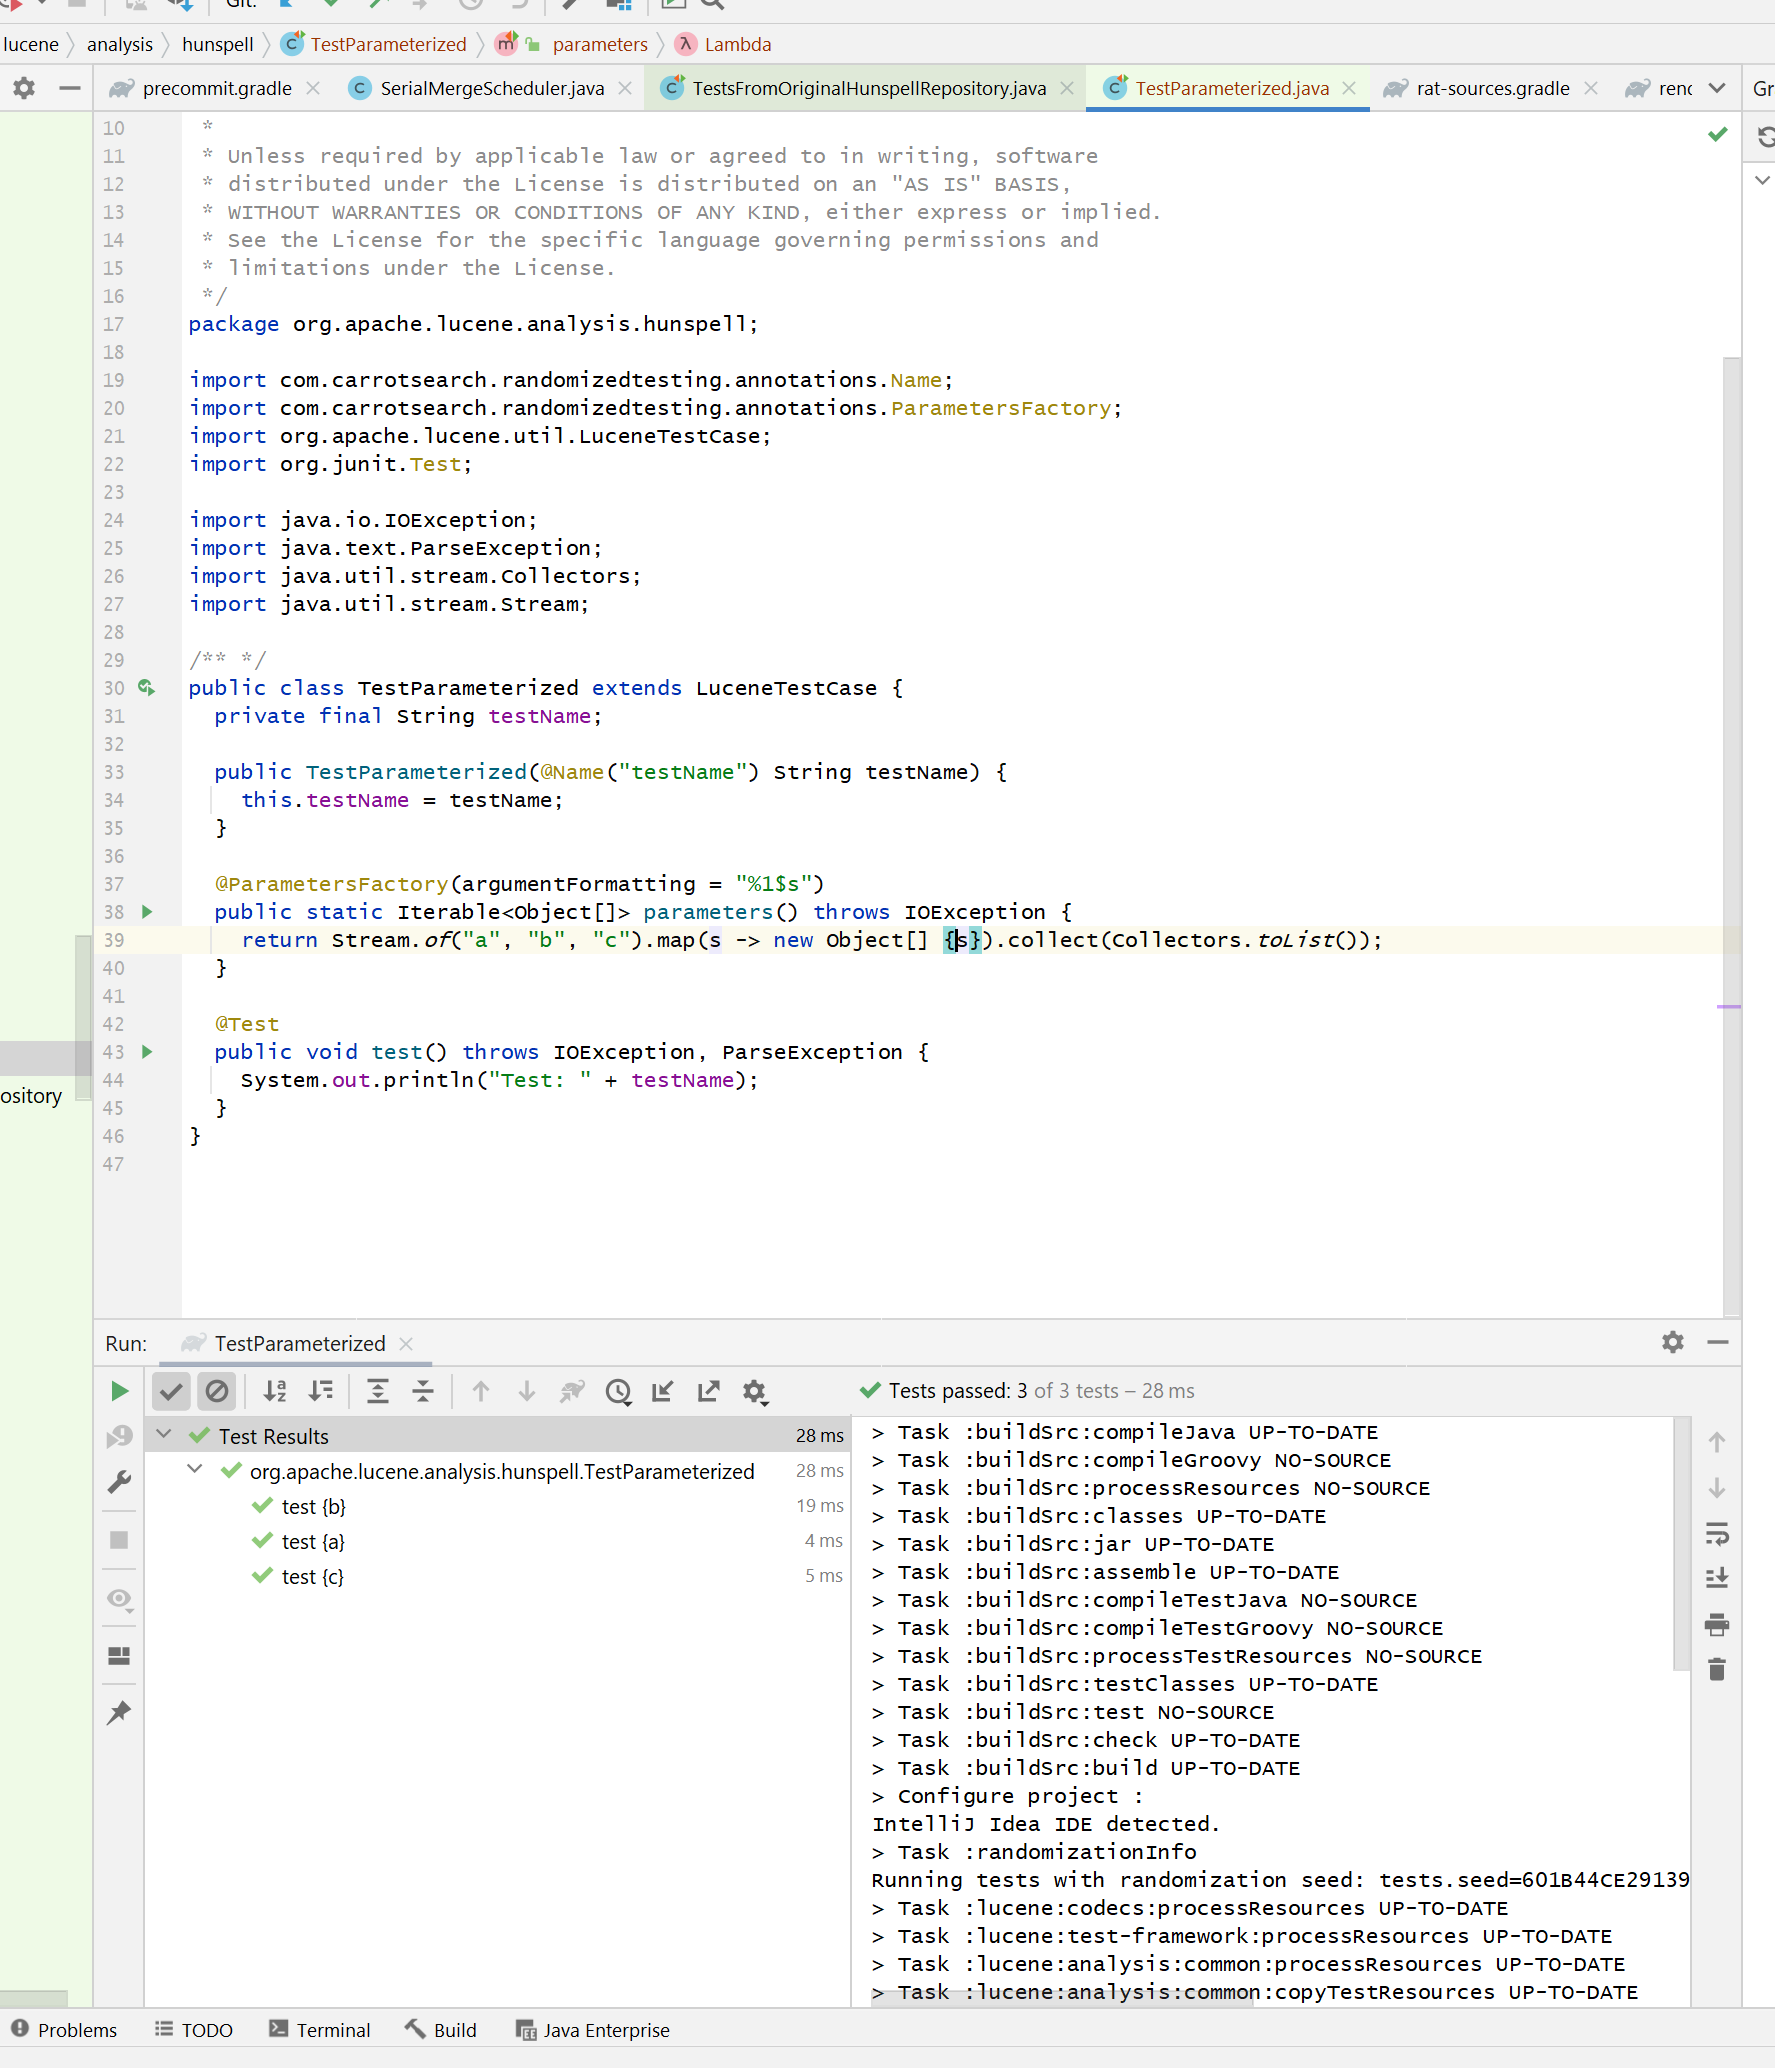Collapse the org.apache.lucene.analysis.hunspell.TestParameterized node

tap(195, 1470)
